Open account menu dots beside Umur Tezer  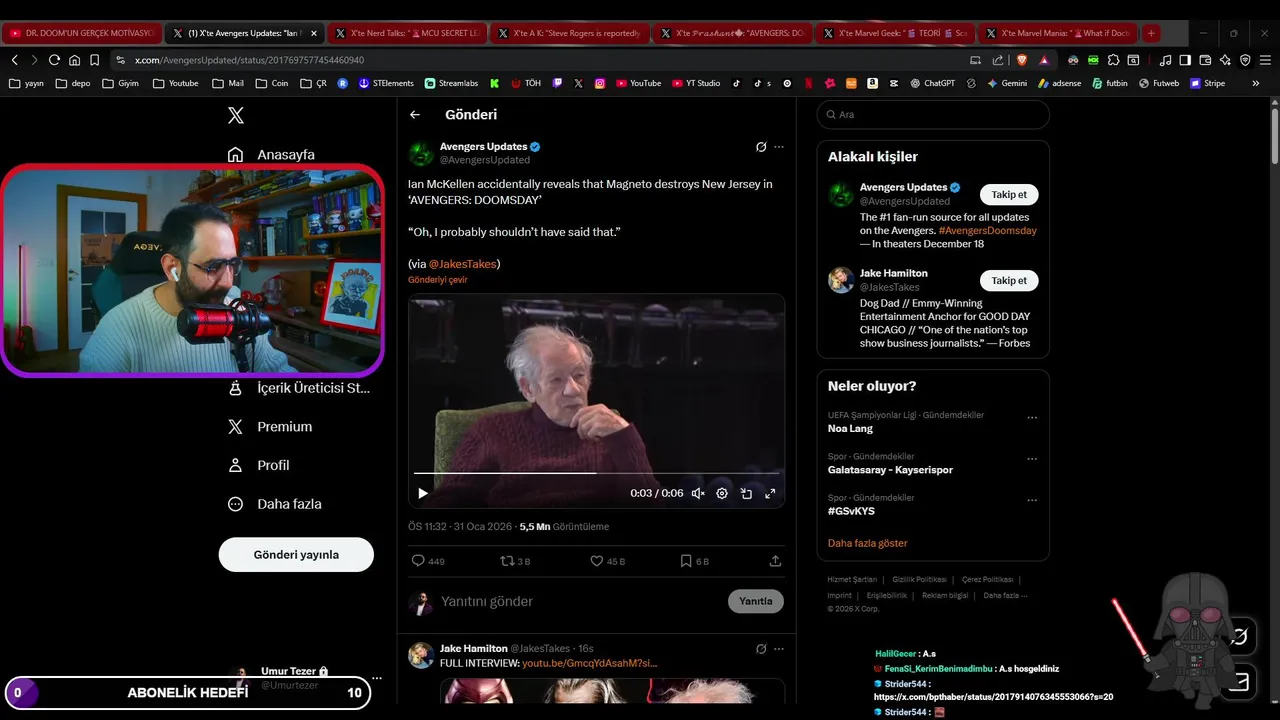pos(377,678)
